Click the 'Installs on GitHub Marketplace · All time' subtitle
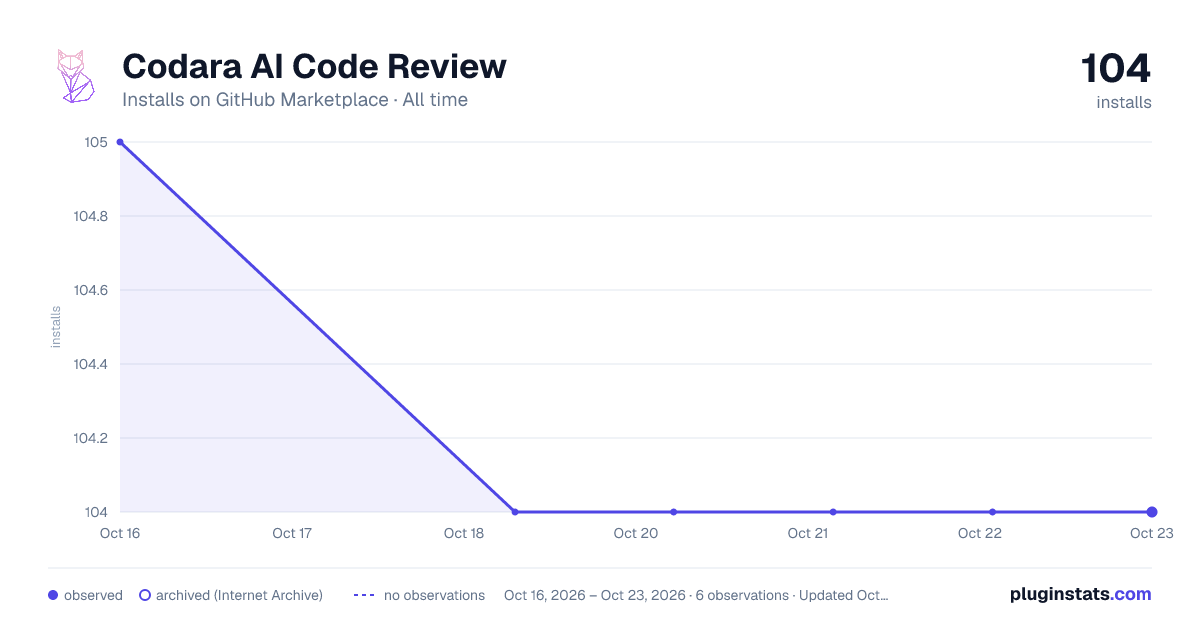The width and height of the screenshot is (1200, 630). pyautogui.click(x=295, y=100)
